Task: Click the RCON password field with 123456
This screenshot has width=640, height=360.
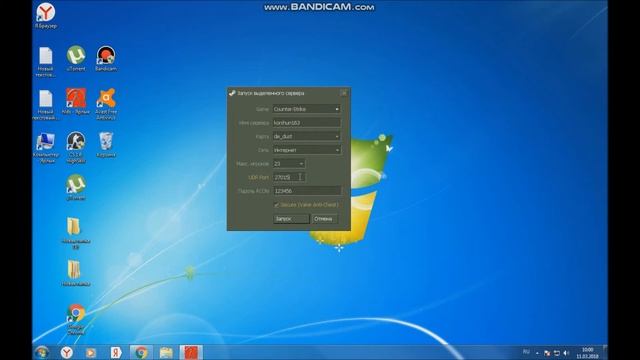Action: 307,191
